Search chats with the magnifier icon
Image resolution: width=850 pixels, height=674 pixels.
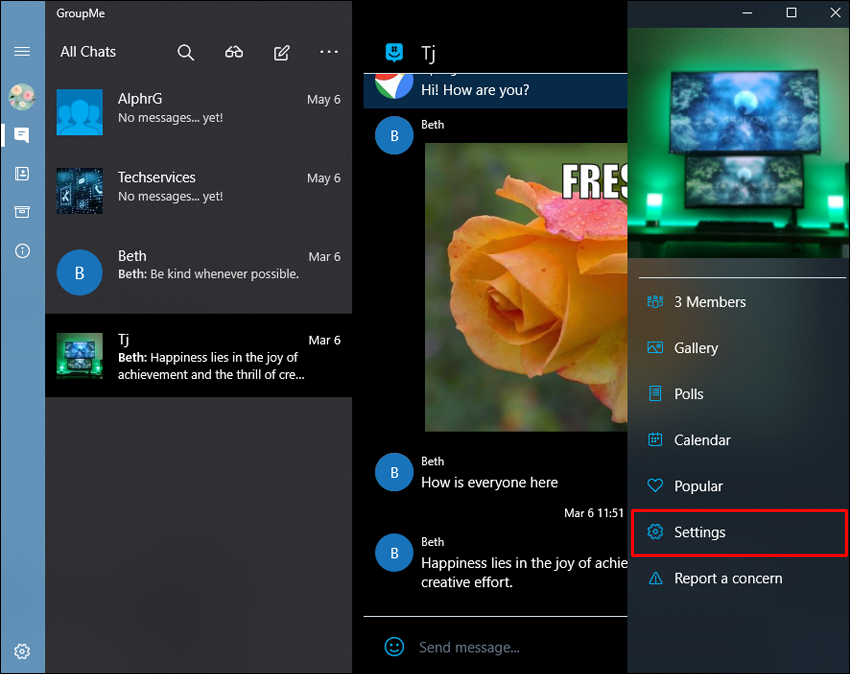tap(185, 53)
